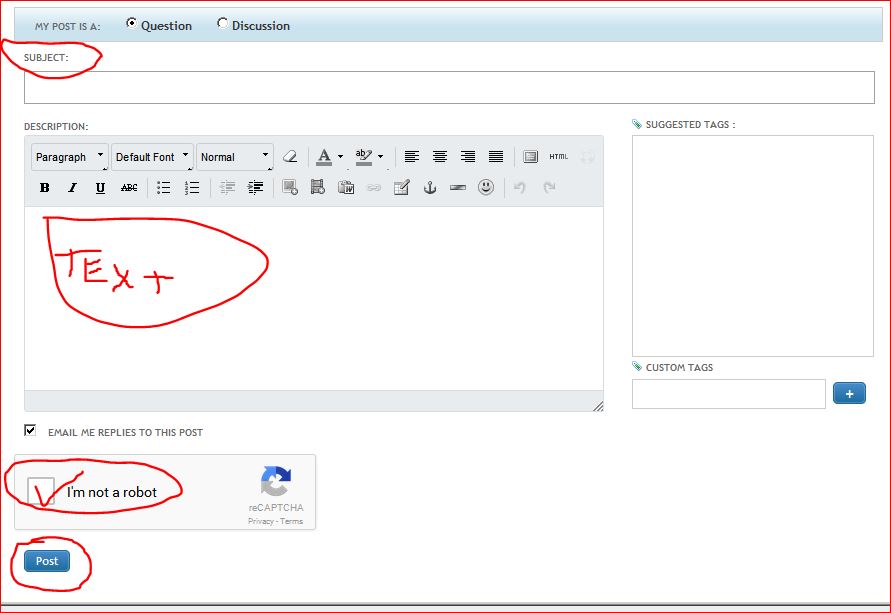The height and width of the screenshot is (613, 891).
Task: Expand the Default Font dropdown
Action: click(x=152, y=157)
